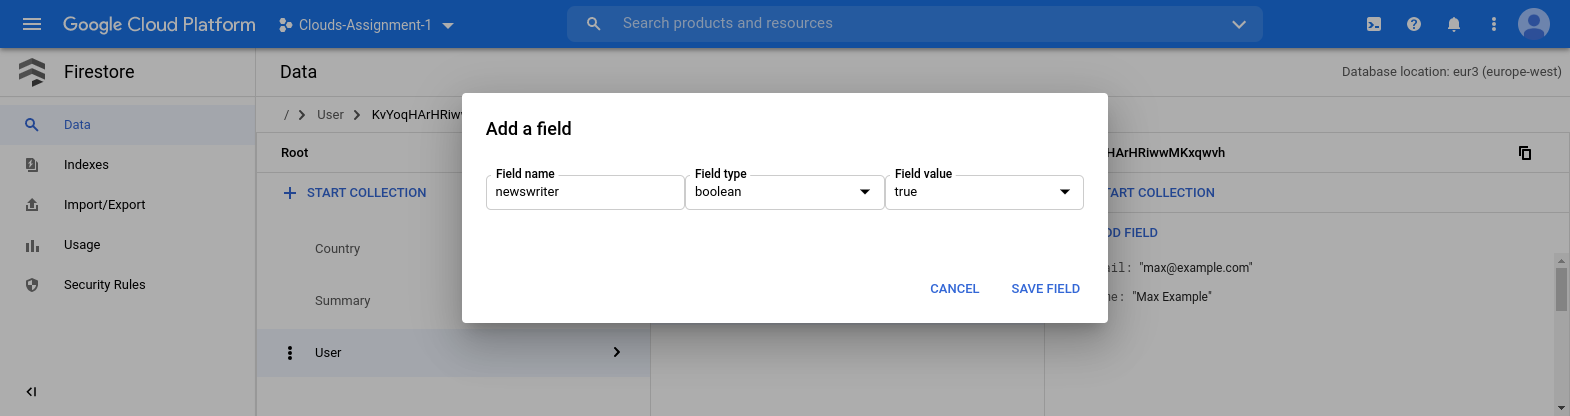The height and width of the screenshot is (416, 1570).
Task: Open Usage in the sidebar
Action: click(82, 245)
